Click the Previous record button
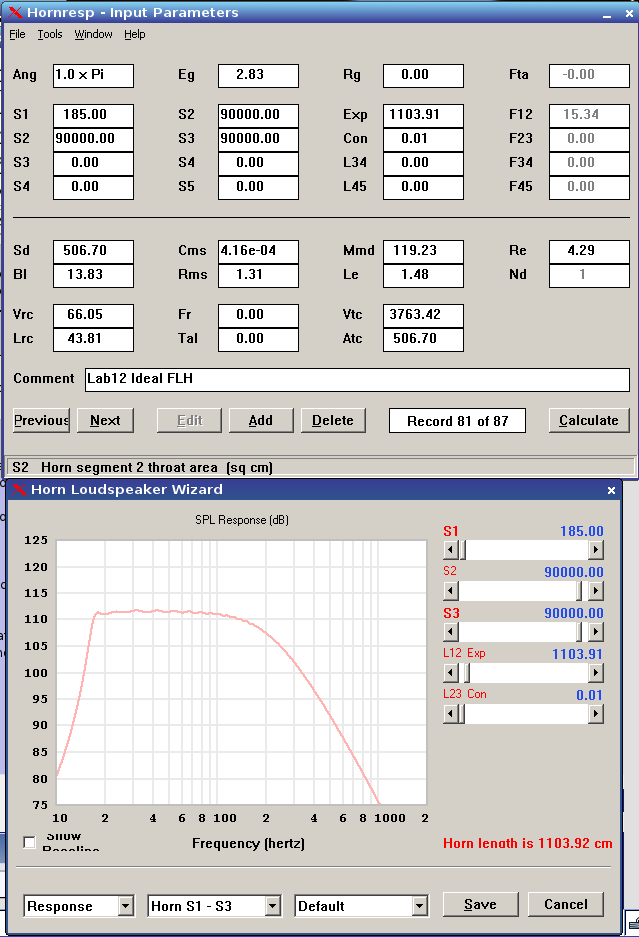Image resolution: width=639 pixels, height=937 pixels. point(41,420)
